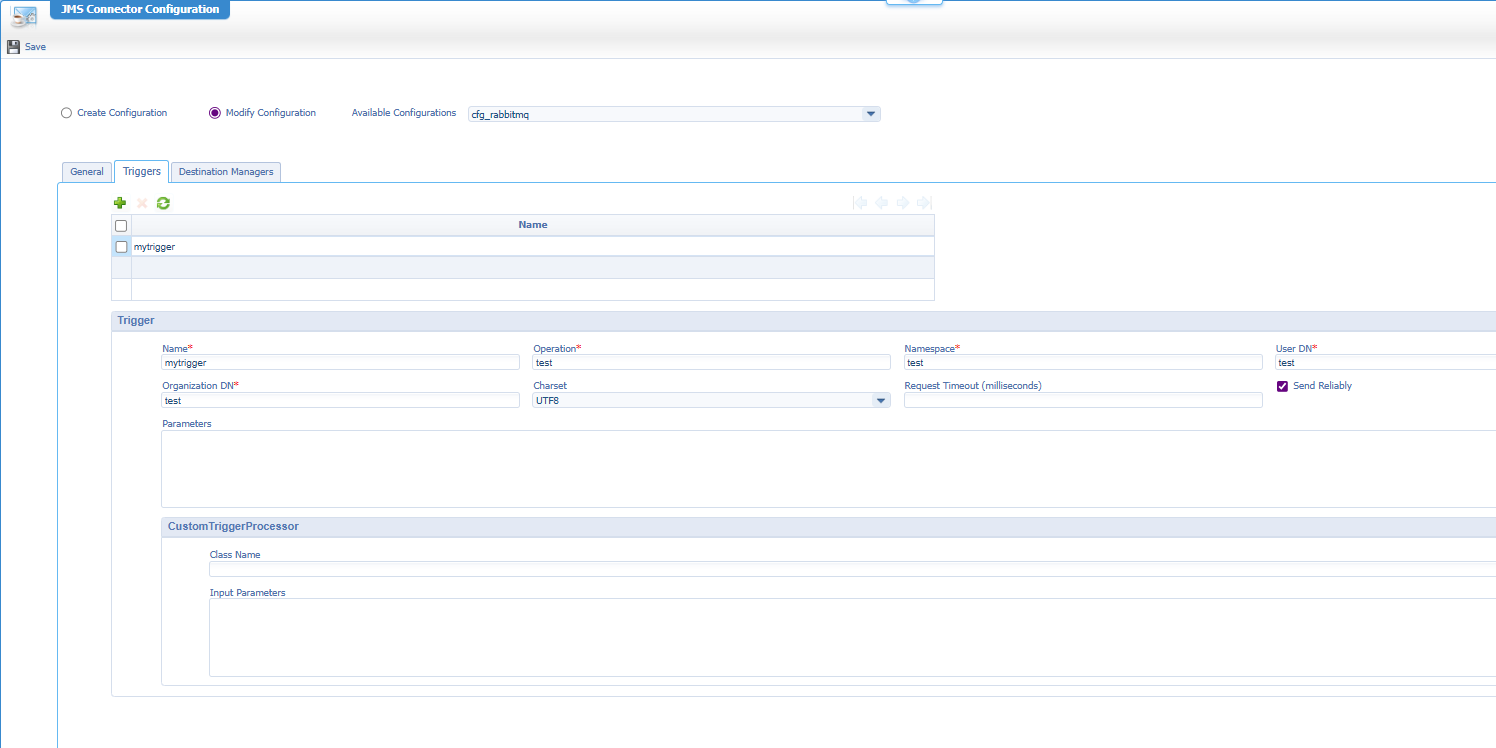The height and width of the screenshot is (748, 1496).
Task: Click the JMS Connector application icon
Action: (23, 15)
